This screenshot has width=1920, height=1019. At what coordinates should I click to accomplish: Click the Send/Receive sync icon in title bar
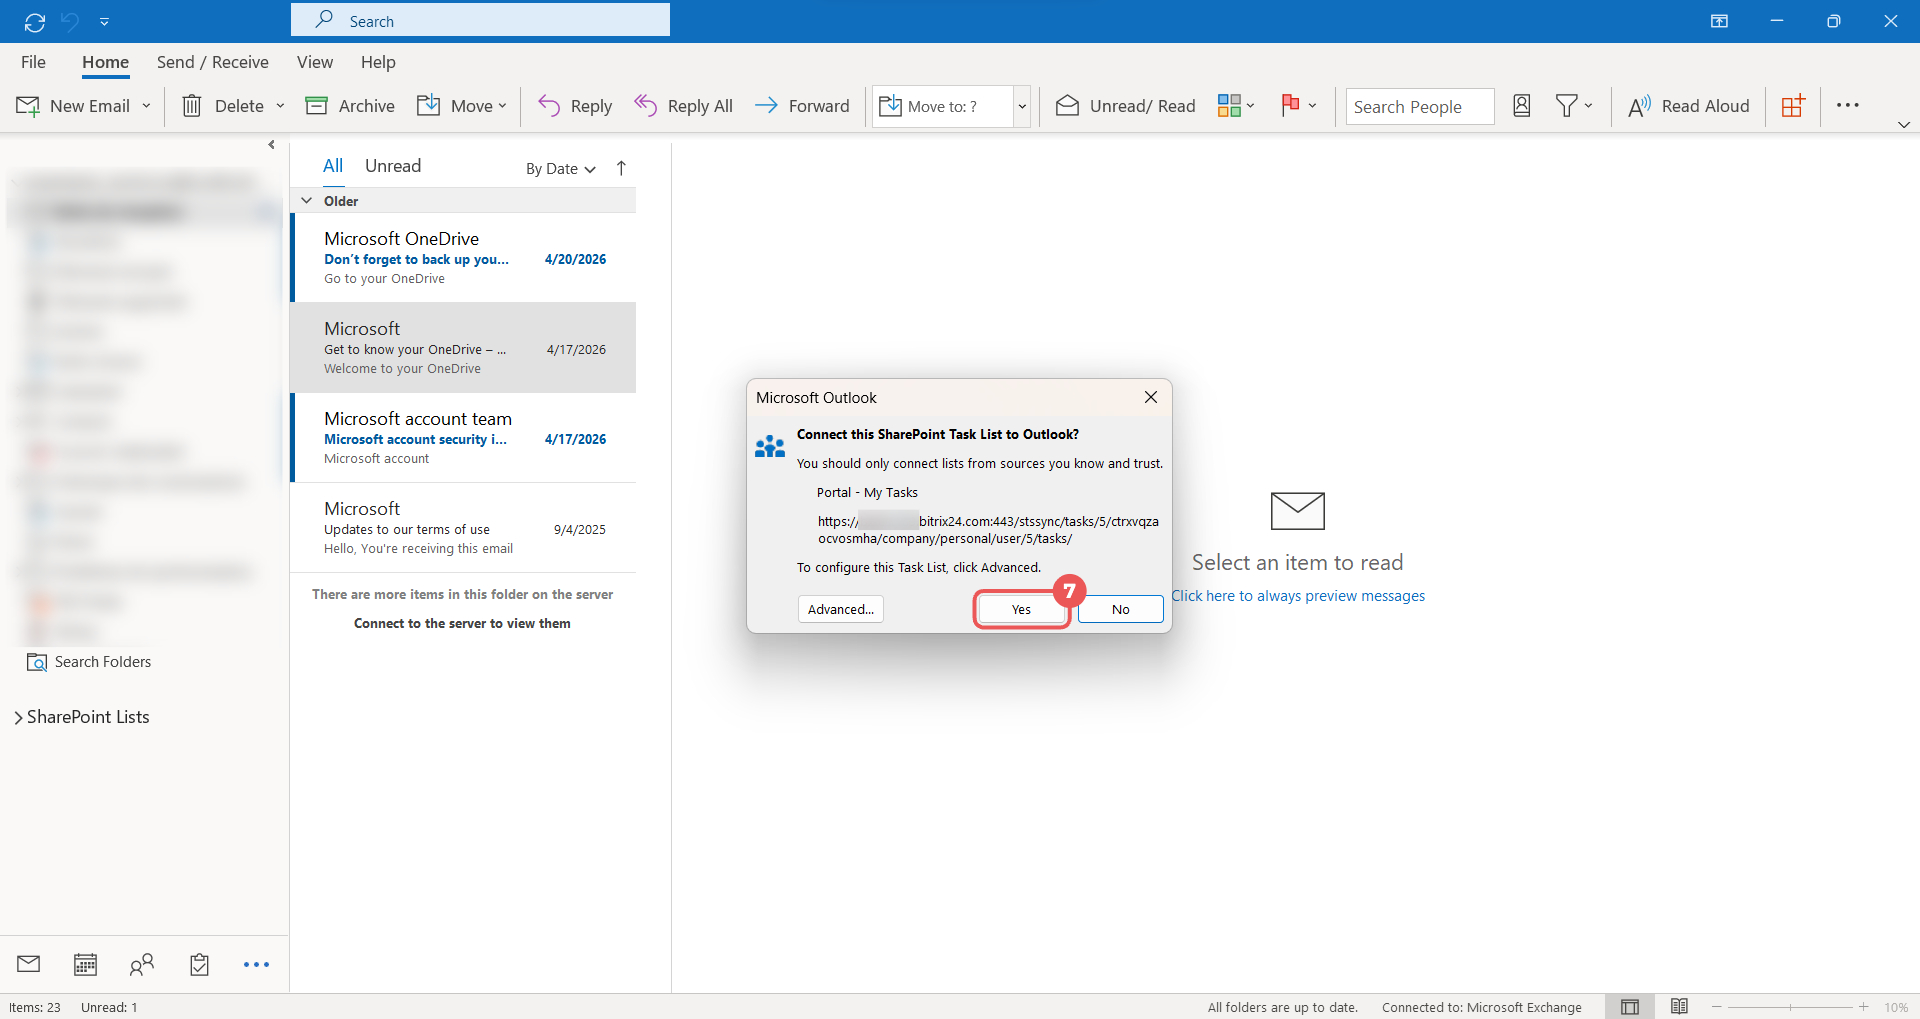point(35,21)
